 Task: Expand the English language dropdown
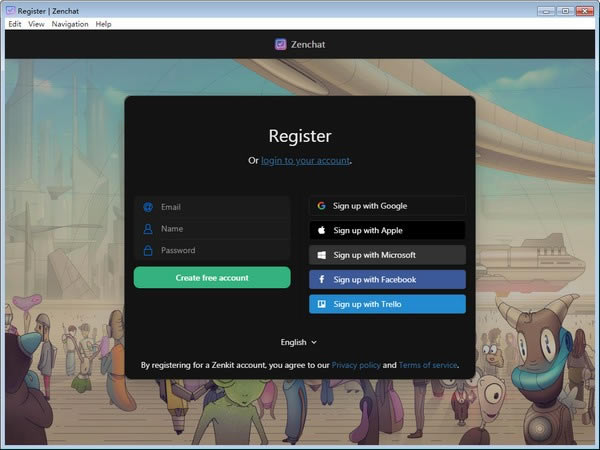(x=298, y=342)
